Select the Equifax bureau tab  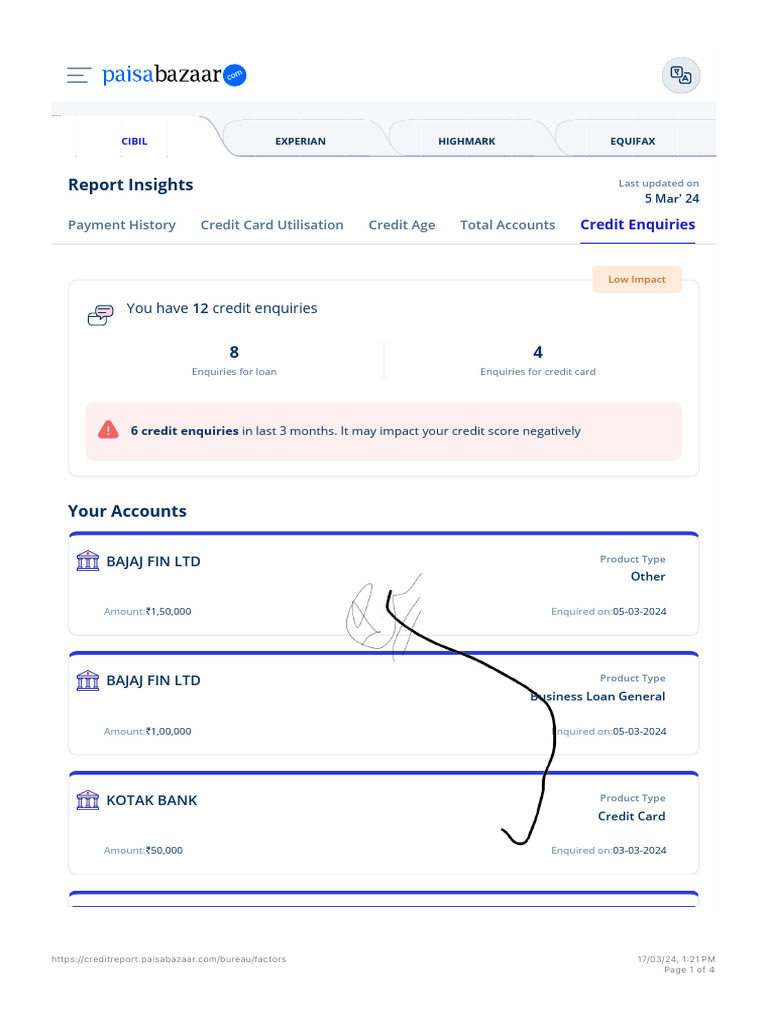tap(632, 141)
